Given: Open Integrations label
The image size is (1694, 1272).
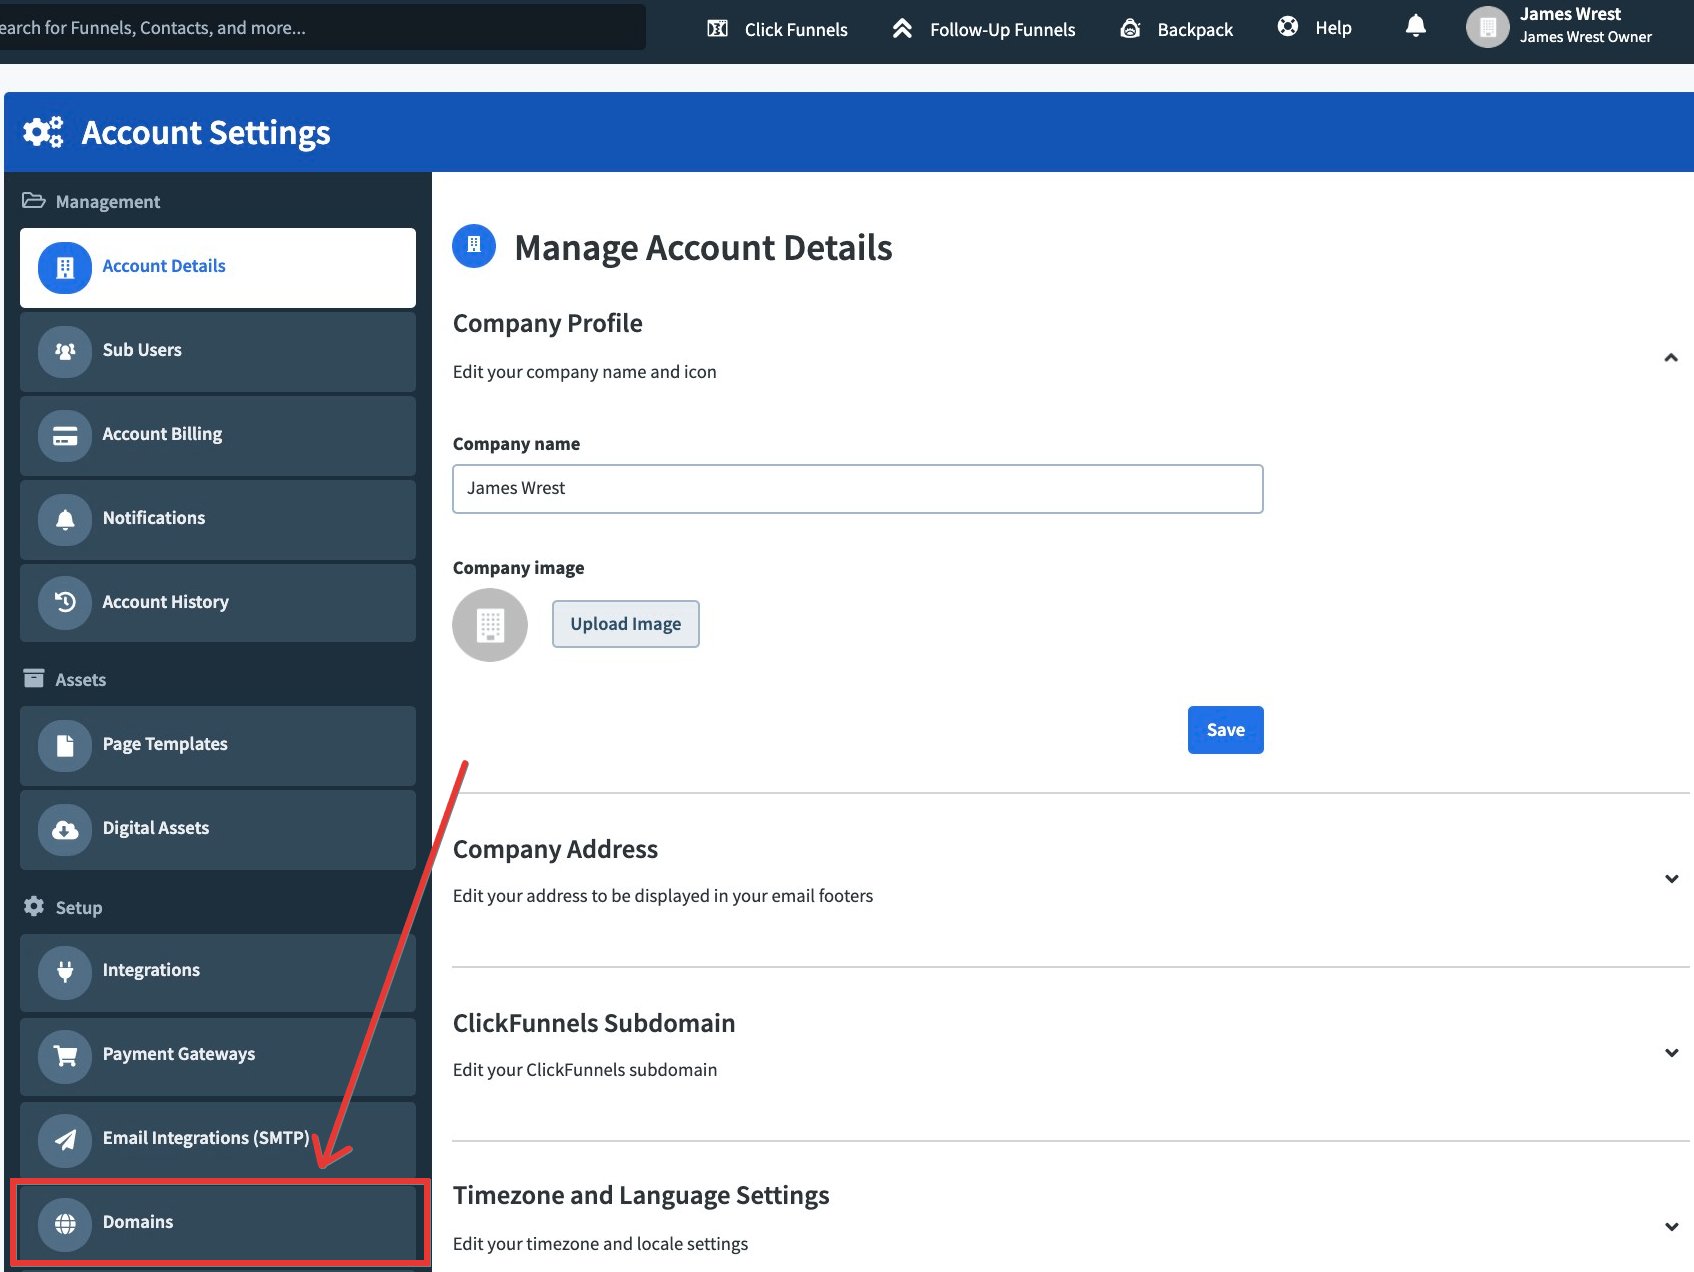Looking at the screenshot, I should [151, 970].
